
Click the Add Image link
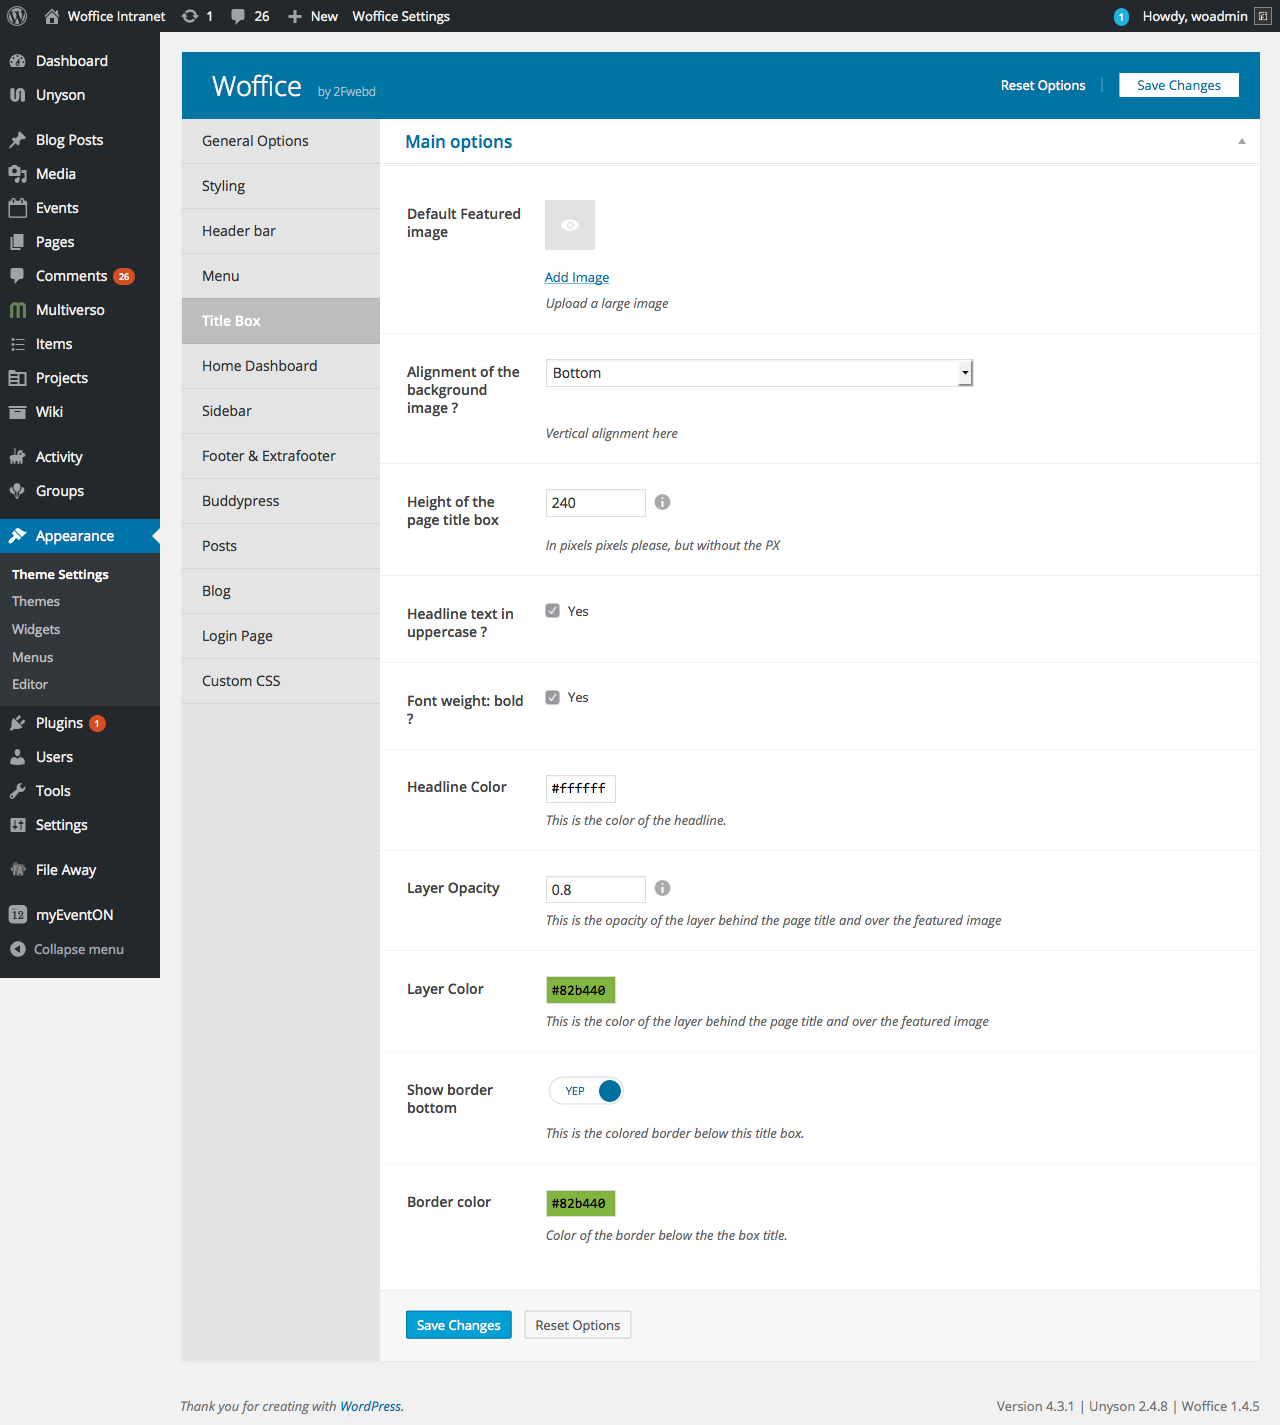coord(577,277)
